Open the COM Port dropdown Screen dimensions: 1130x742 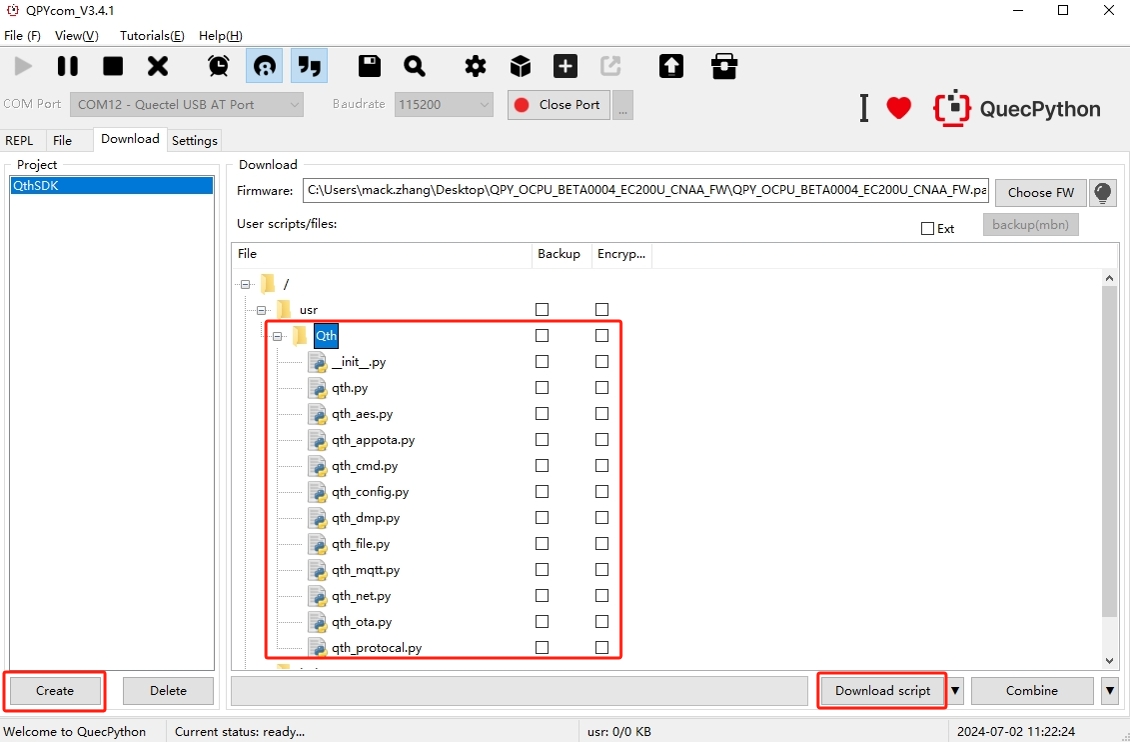point(187,104)
